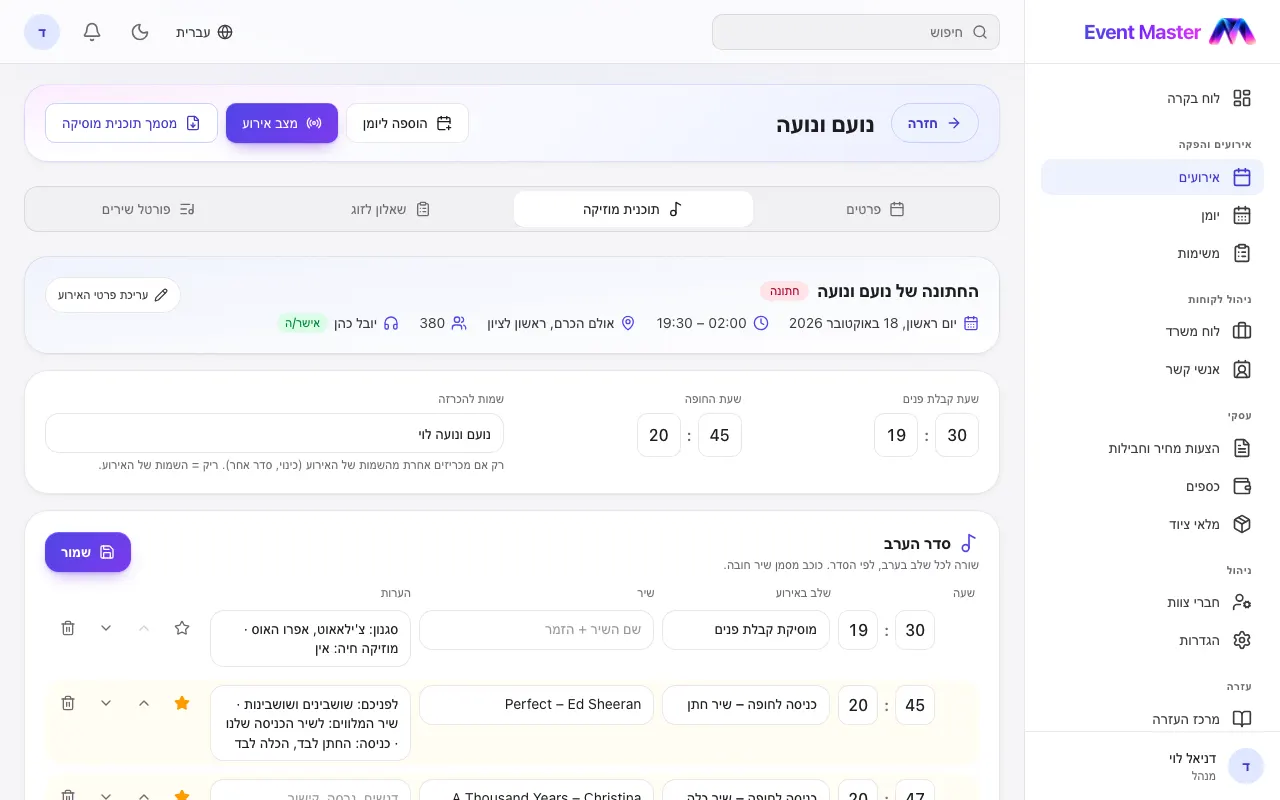
Task: Switch to the שאלון לזוג tab
Action: coord(391,209)
